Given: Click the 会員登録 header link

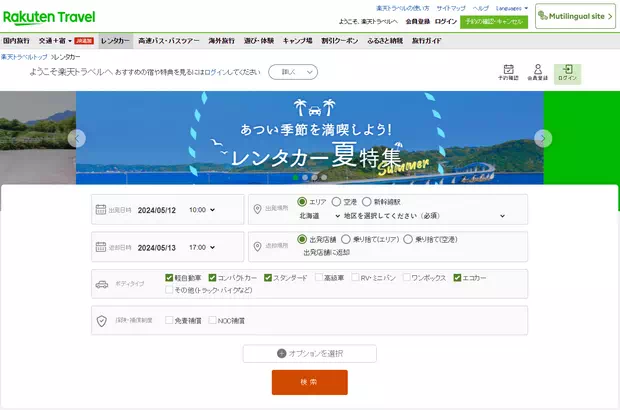Looking at the screenshot, I should (x=418, y=21).
